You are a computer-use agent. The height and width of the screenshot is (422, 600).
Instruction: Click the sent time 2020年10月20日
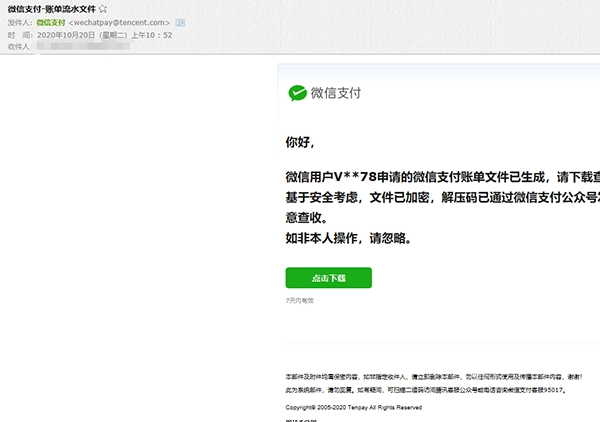(70, 34)
